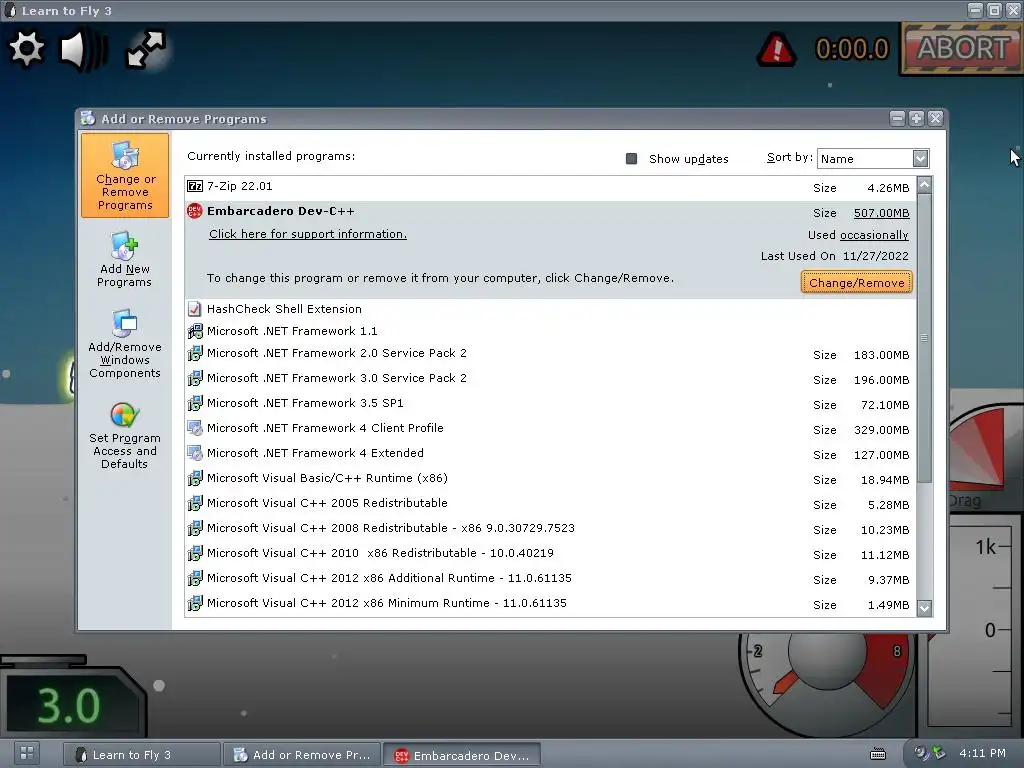The height and width of the screenshot is (768, 1024).
Task: Click the red warning triangle icon
Action: tap(776, 49)
